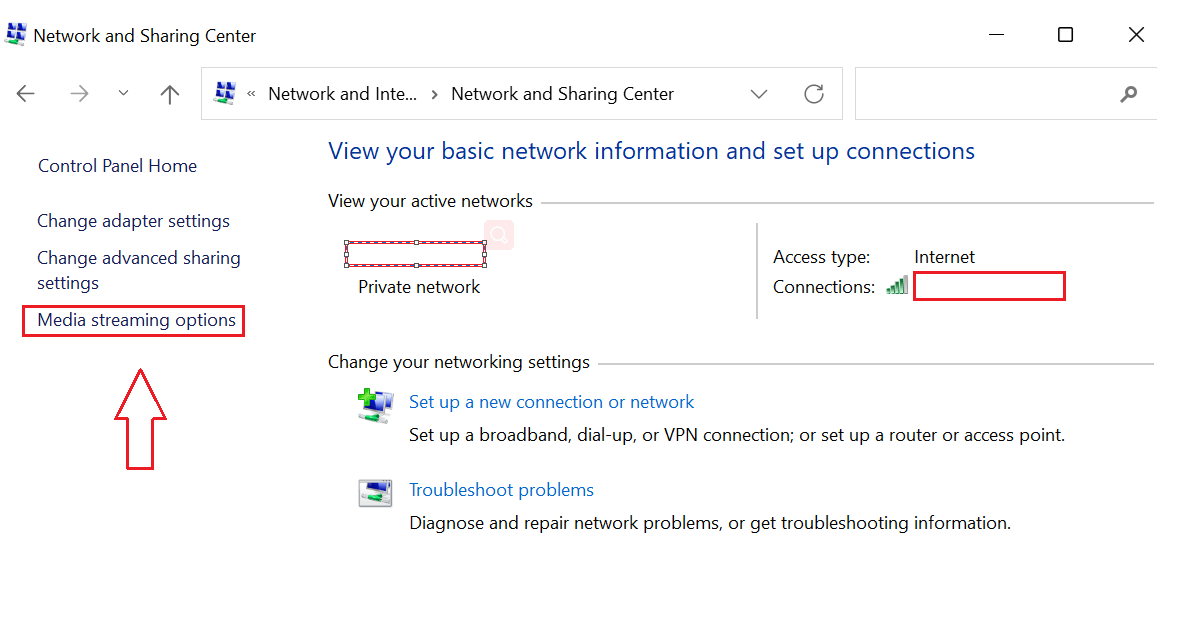Click the back navigation arrow
Image resolution: width=1188 pixels, height=628 pixels.
tap(25, 93)
